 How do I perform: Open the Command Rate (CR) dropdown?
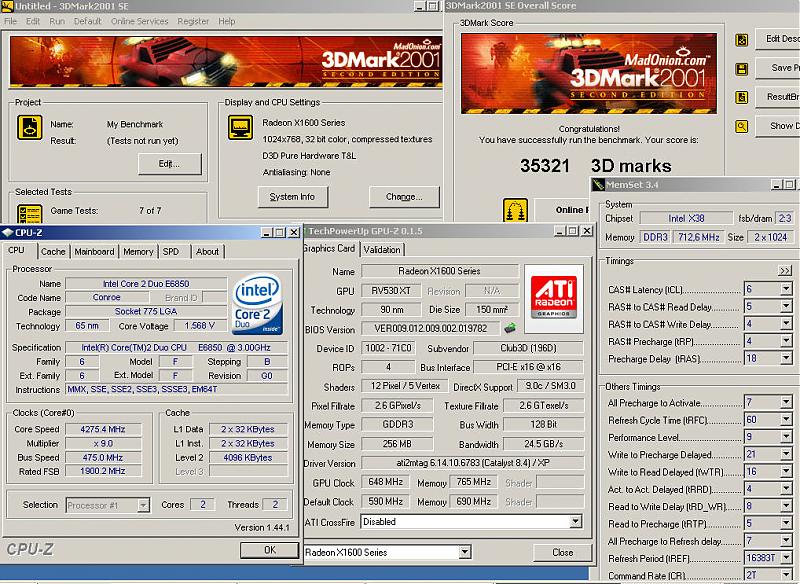coord(786,575)
